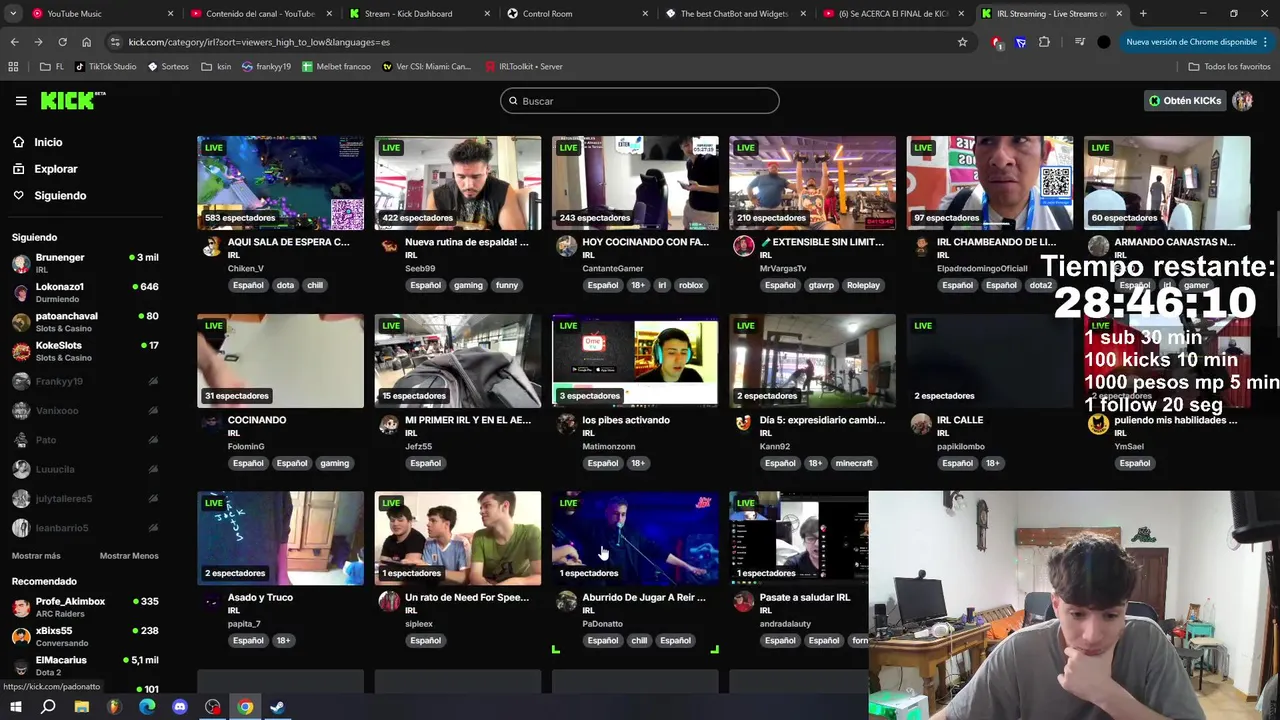The image size is (1280, 720).
Task: Open the Asado y Truco stream thumbnail
Action: pyautogui.click(x=281, y=538)
